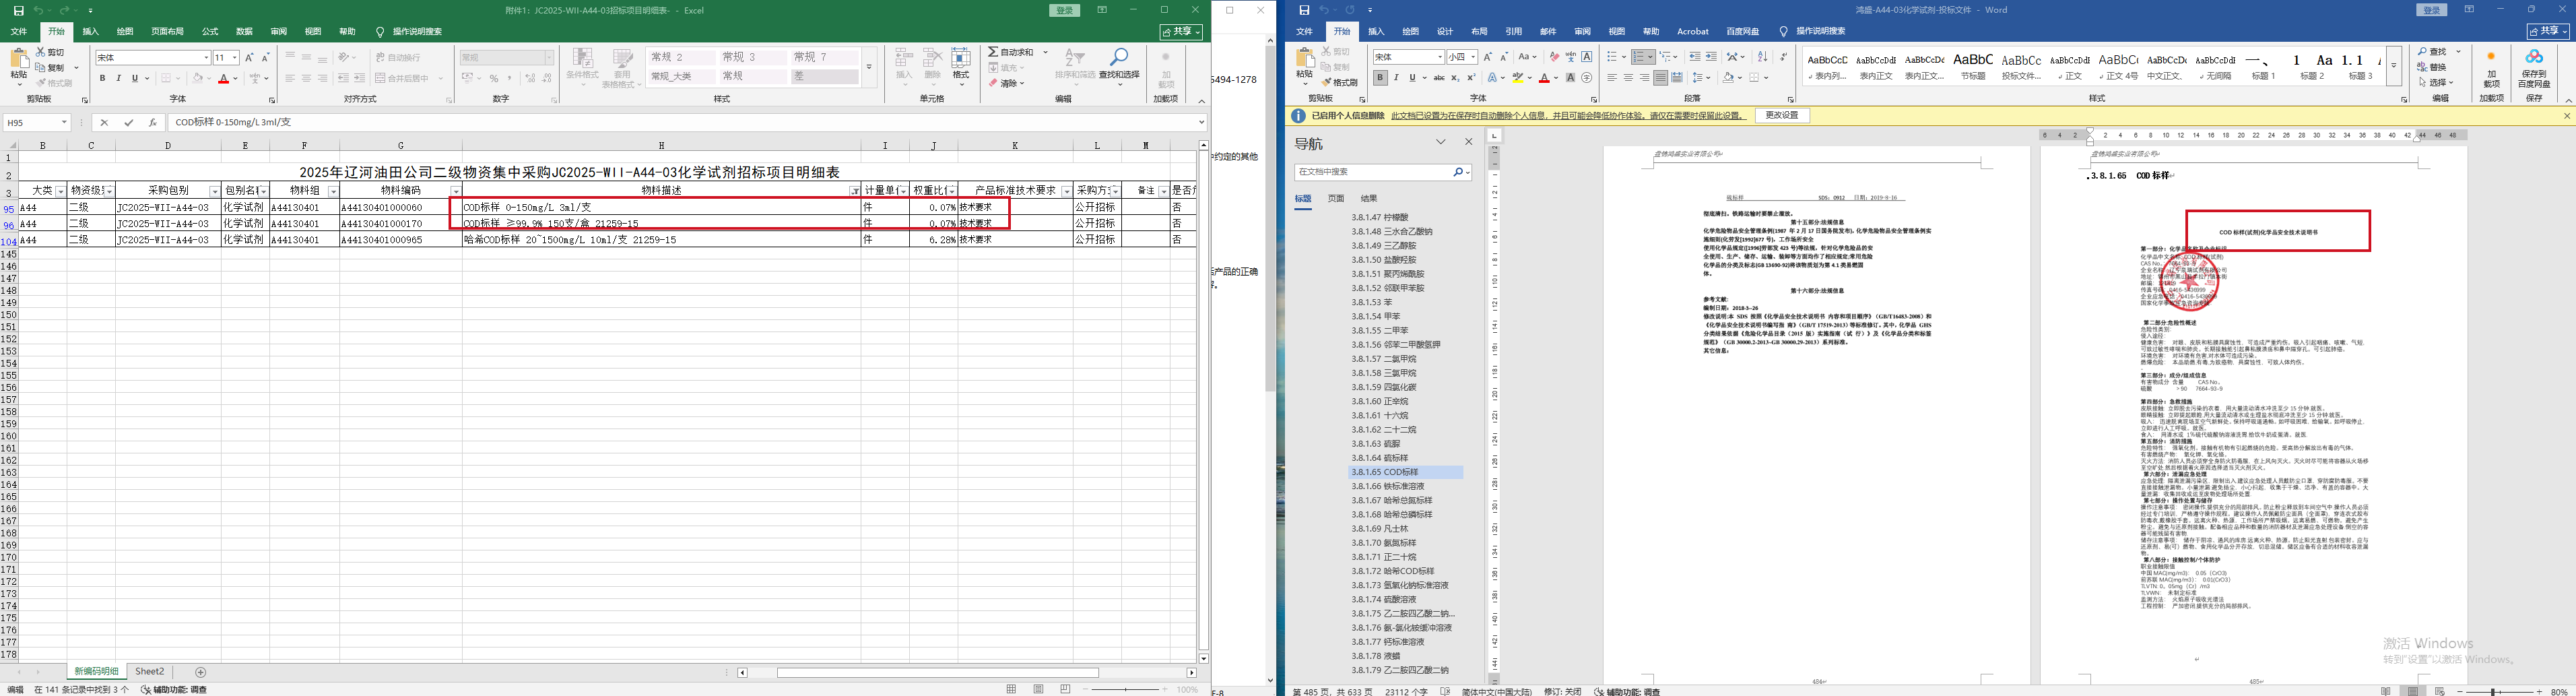The height and width of the screenshot is (696, 2576).
Task: Open filter dropdown for 物料描述 column
Action: (854, 191)
